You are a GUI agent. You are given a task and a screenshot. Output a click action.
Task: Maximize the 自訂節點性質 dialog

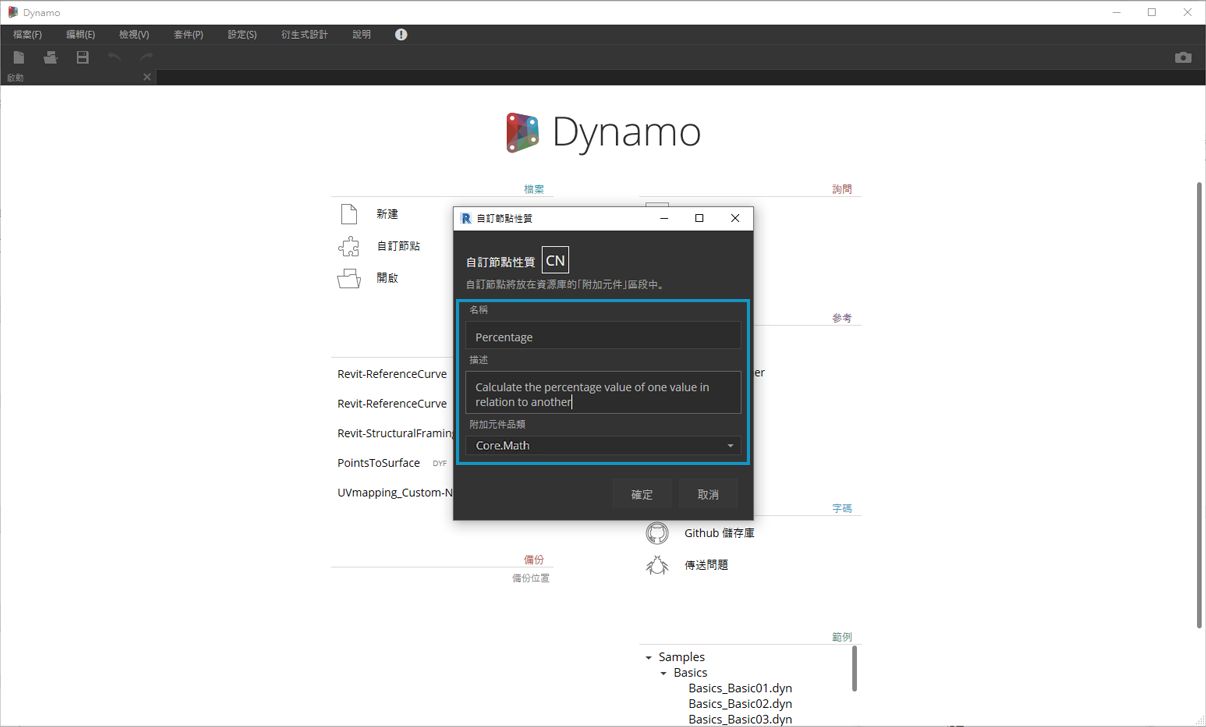click(699, 218)
